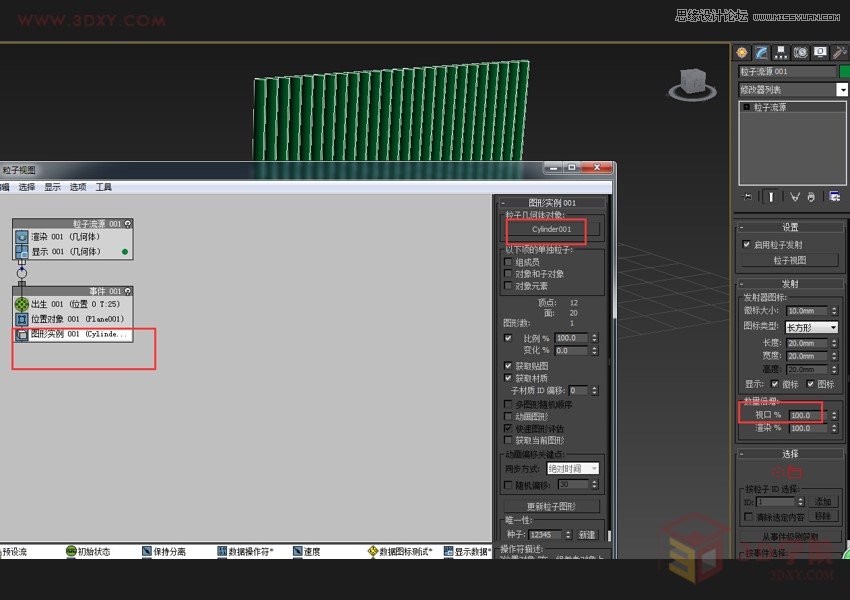Open the Modify panel in the command panel
The image size is (850, 600).
(x=761, y=52)
